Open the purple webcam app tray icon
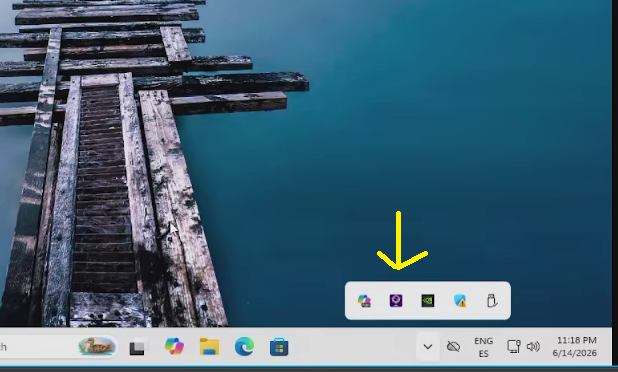This screenshot has height=372, width=618. tap(396, 301)
